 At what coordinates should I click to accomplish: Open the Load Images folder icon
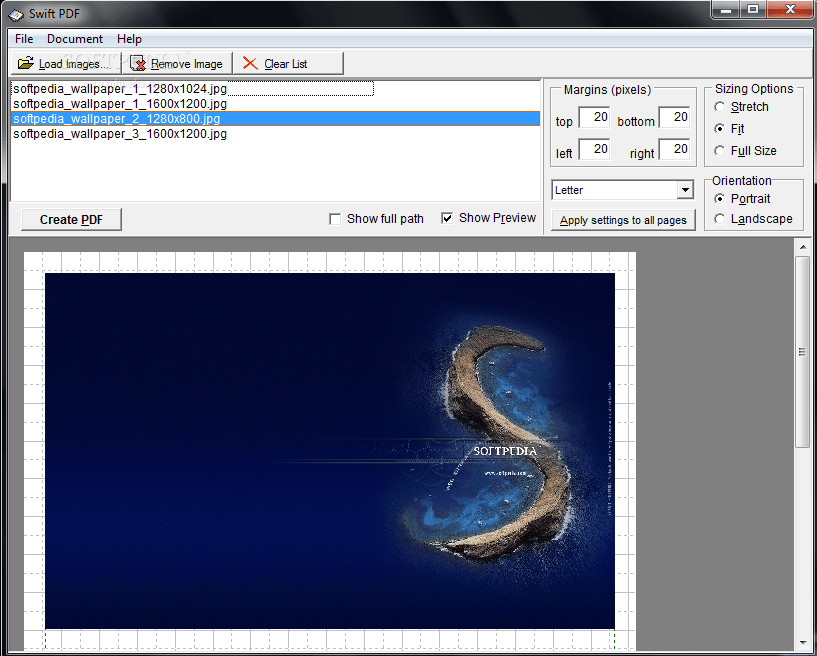pyautogui.click(x=26, y=62)
